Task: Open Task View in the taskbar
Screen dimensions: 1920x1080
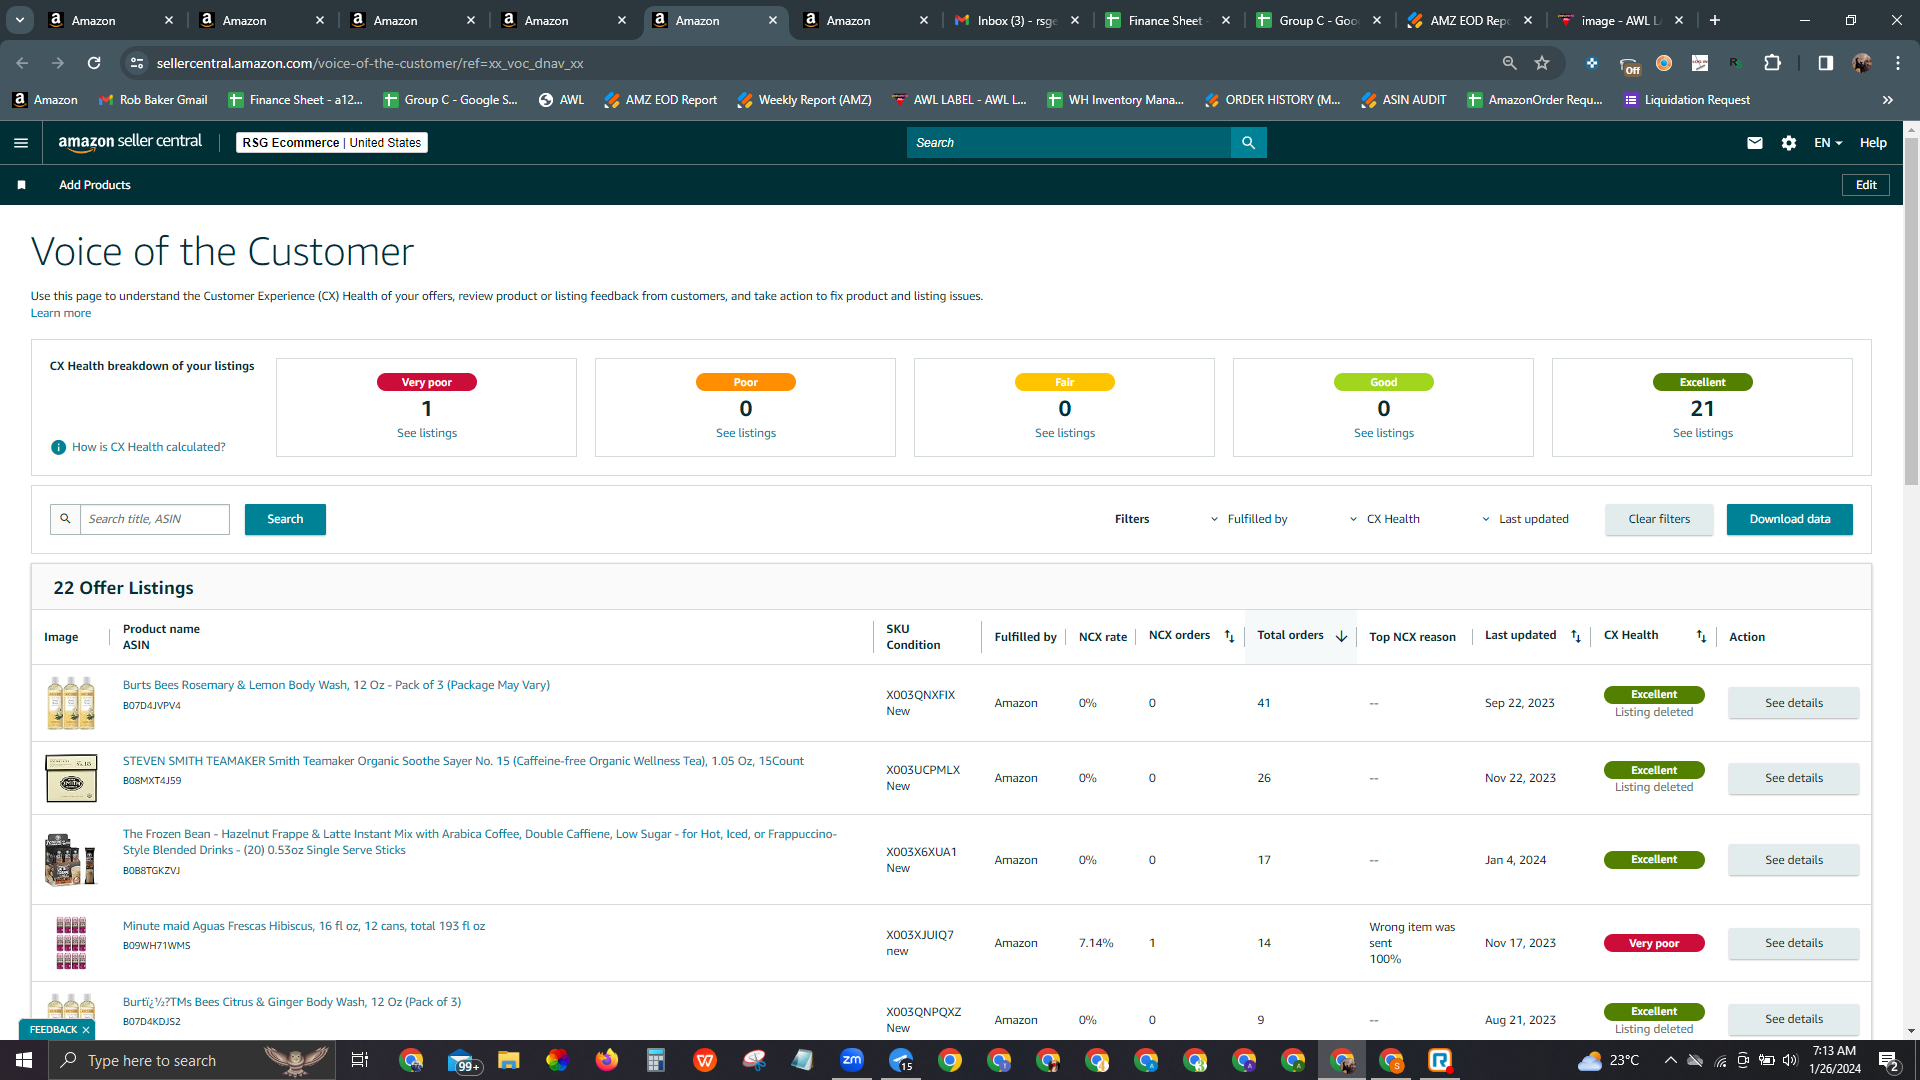Action: click(359, 1060)
